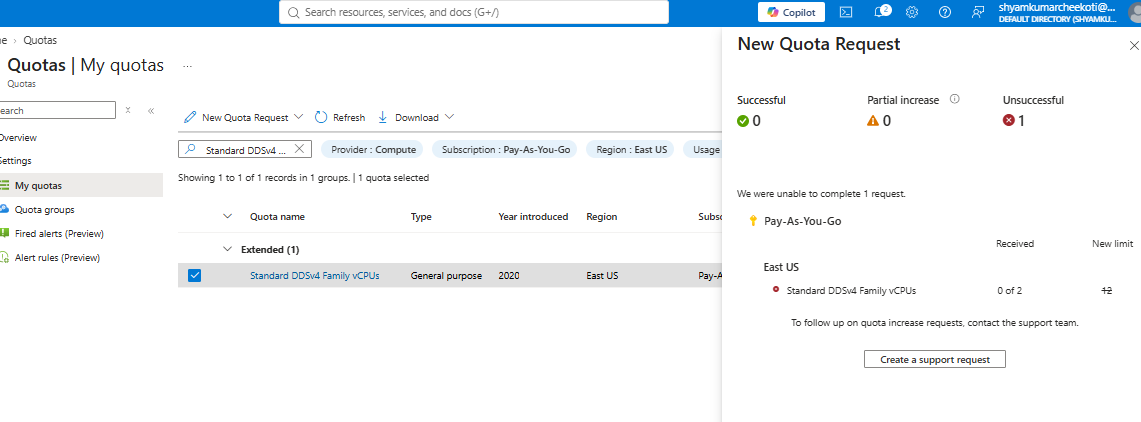Sort by the Year introduced column
This screenshot has width=1141, height=422.
click(533, 216)
